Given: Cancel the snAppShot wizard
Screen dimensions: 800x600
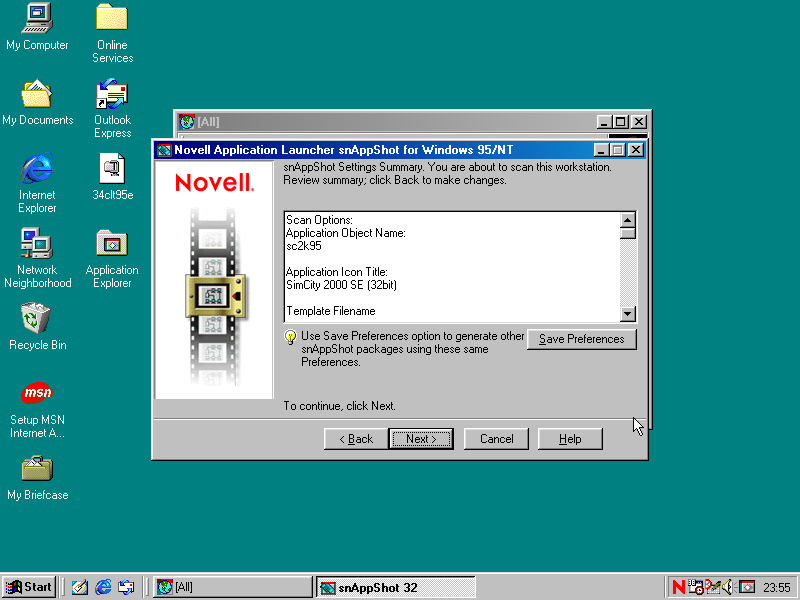Looking at the screenshot, I should coord(496,439).
